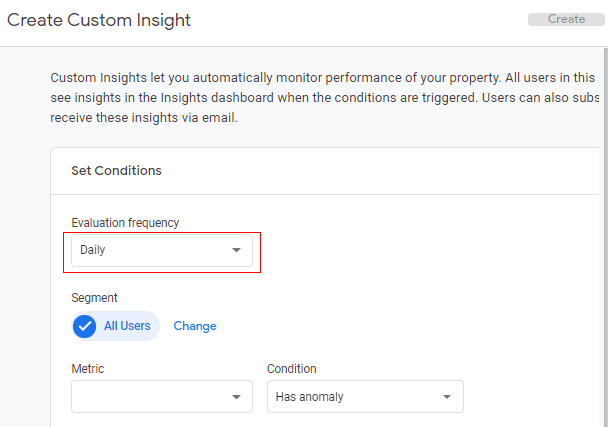Click the Condition dropdown arrow icon
Viewport: 608px width, 427px height.
pyautogui.click(x=447, y=397)
